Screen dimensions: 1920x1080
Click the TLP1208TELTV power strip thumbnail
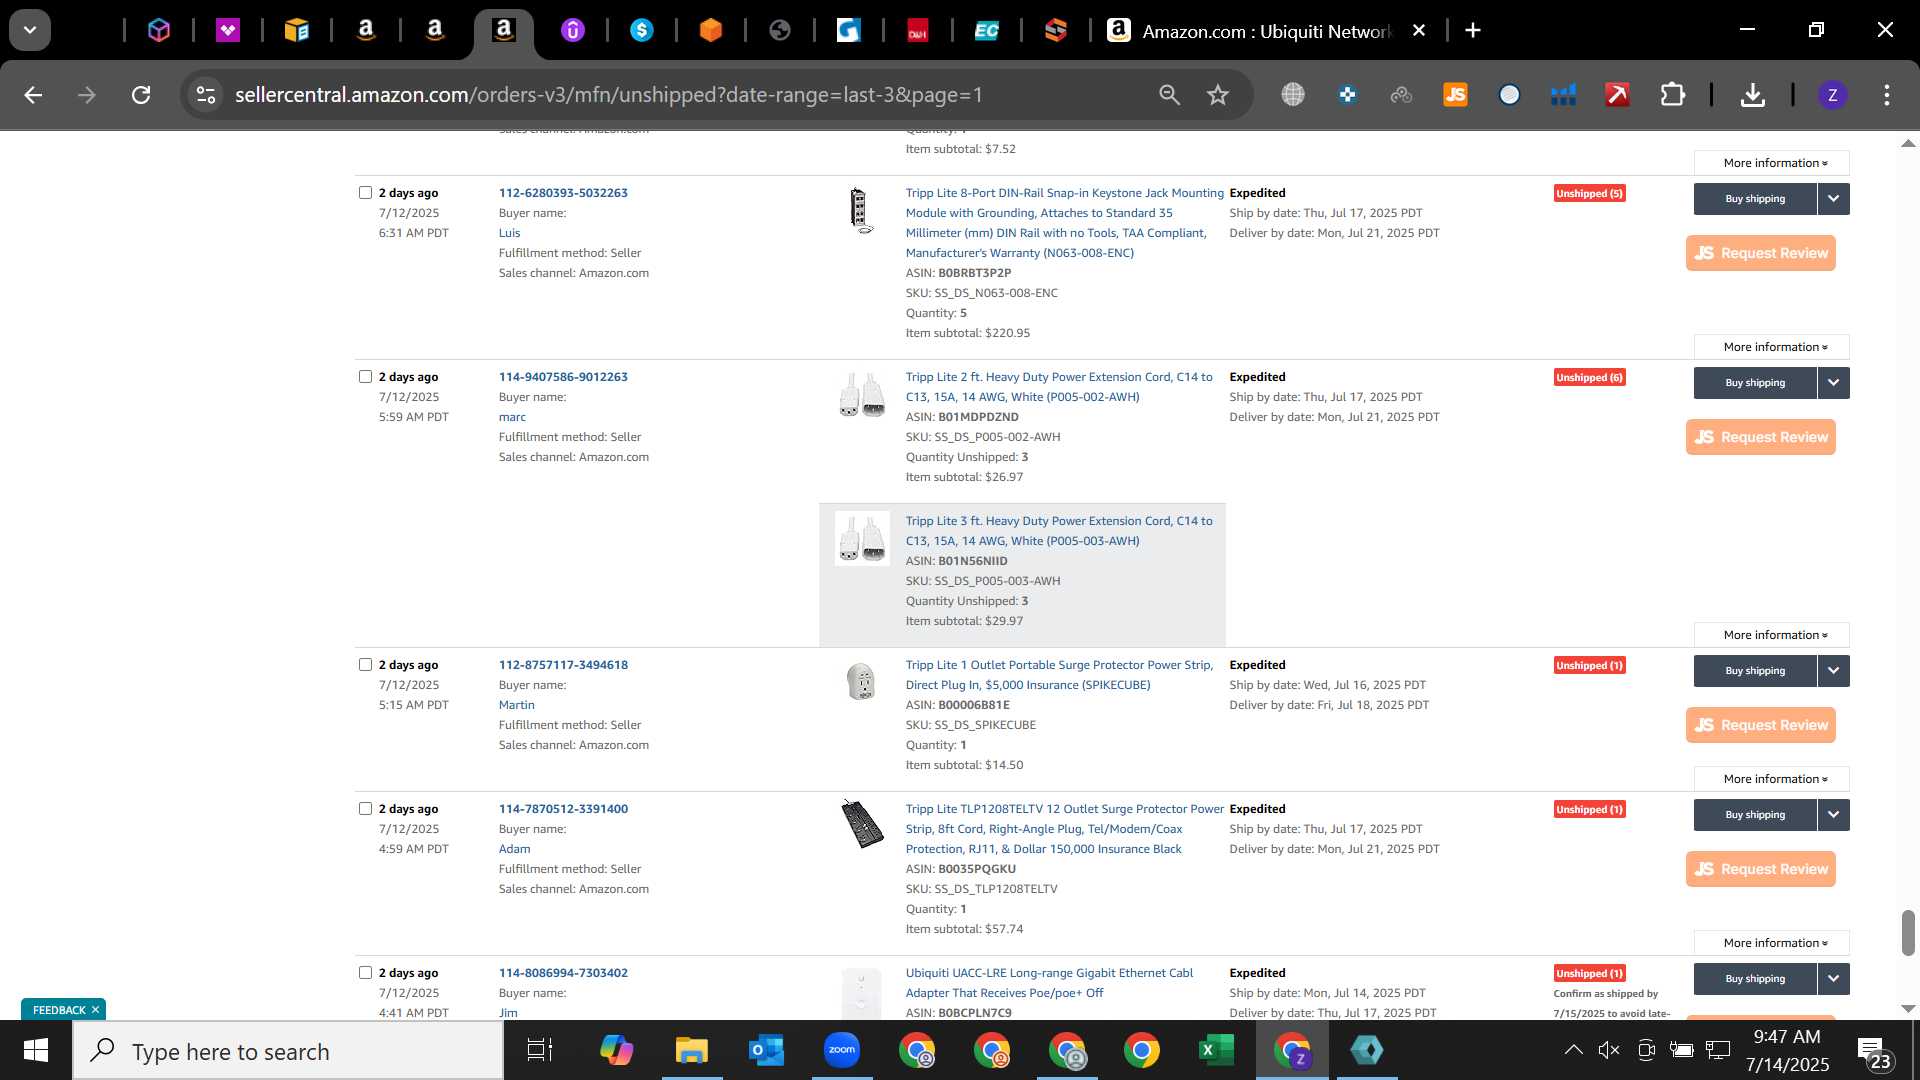coord(861,825)
